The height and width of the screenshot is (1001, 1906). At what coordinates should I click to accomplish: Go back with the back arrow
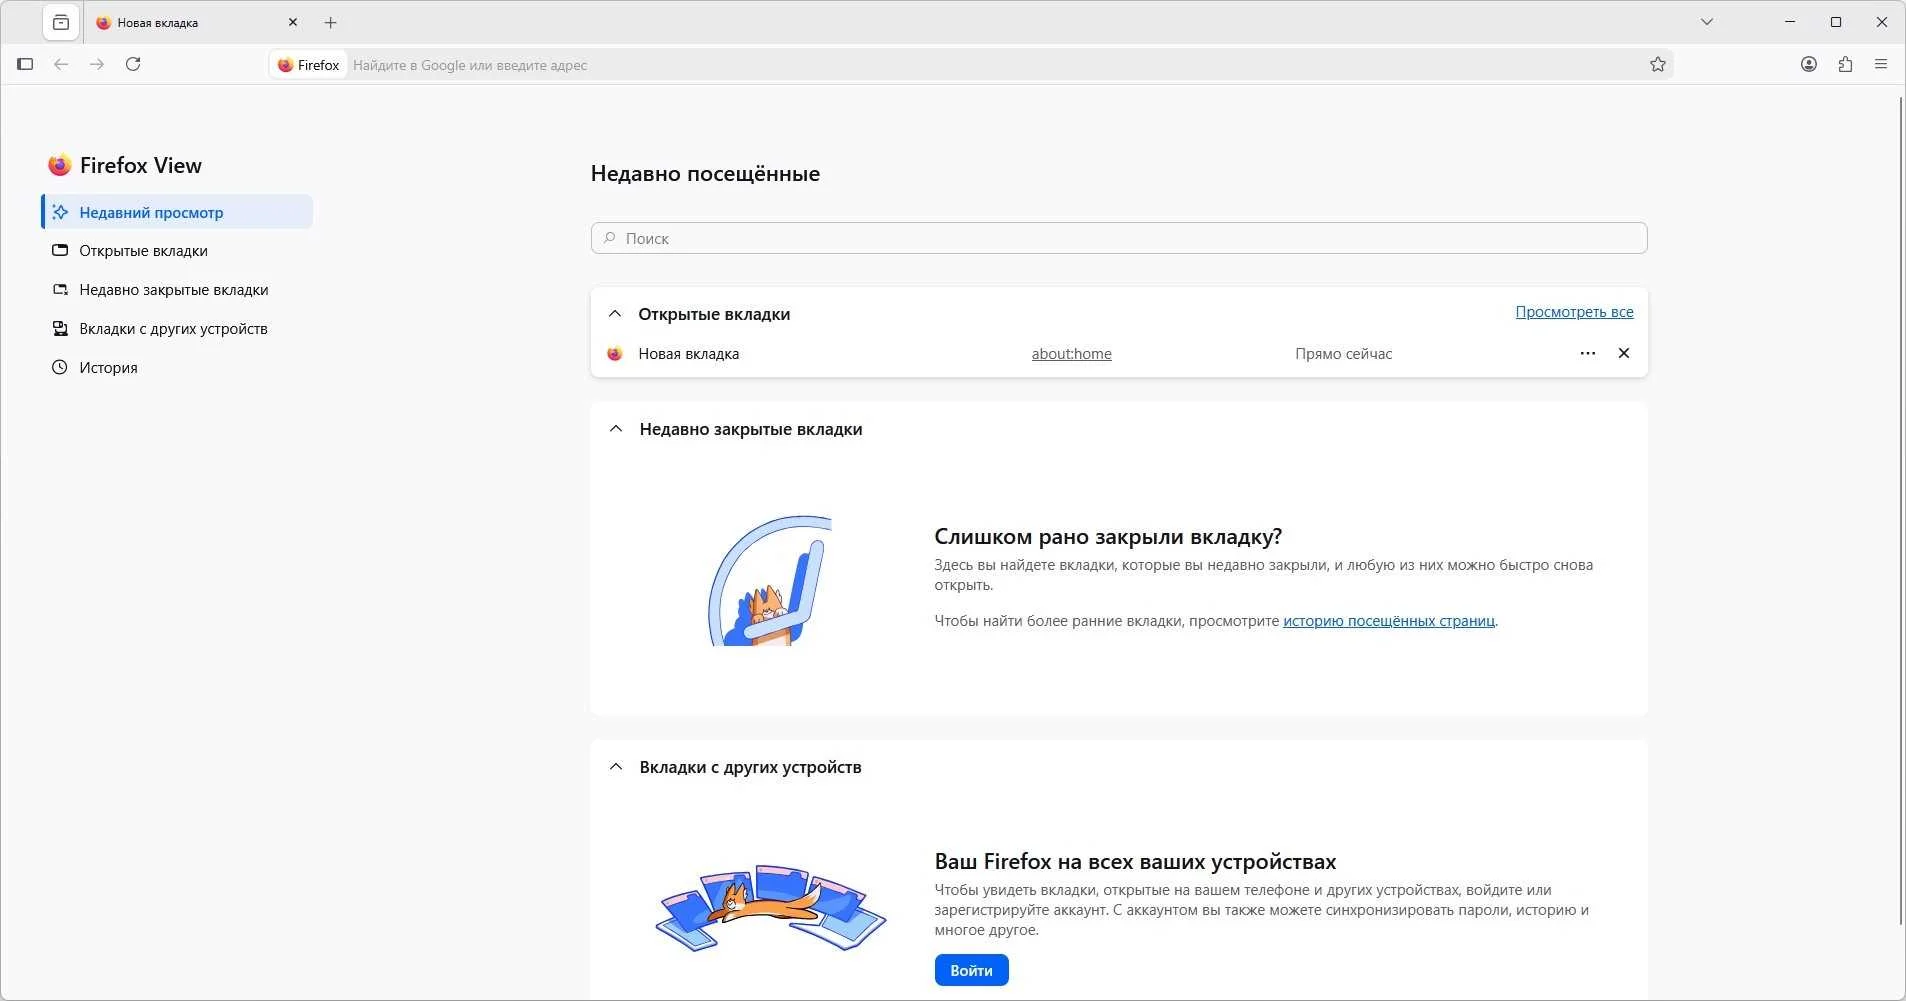coord(61,64)
